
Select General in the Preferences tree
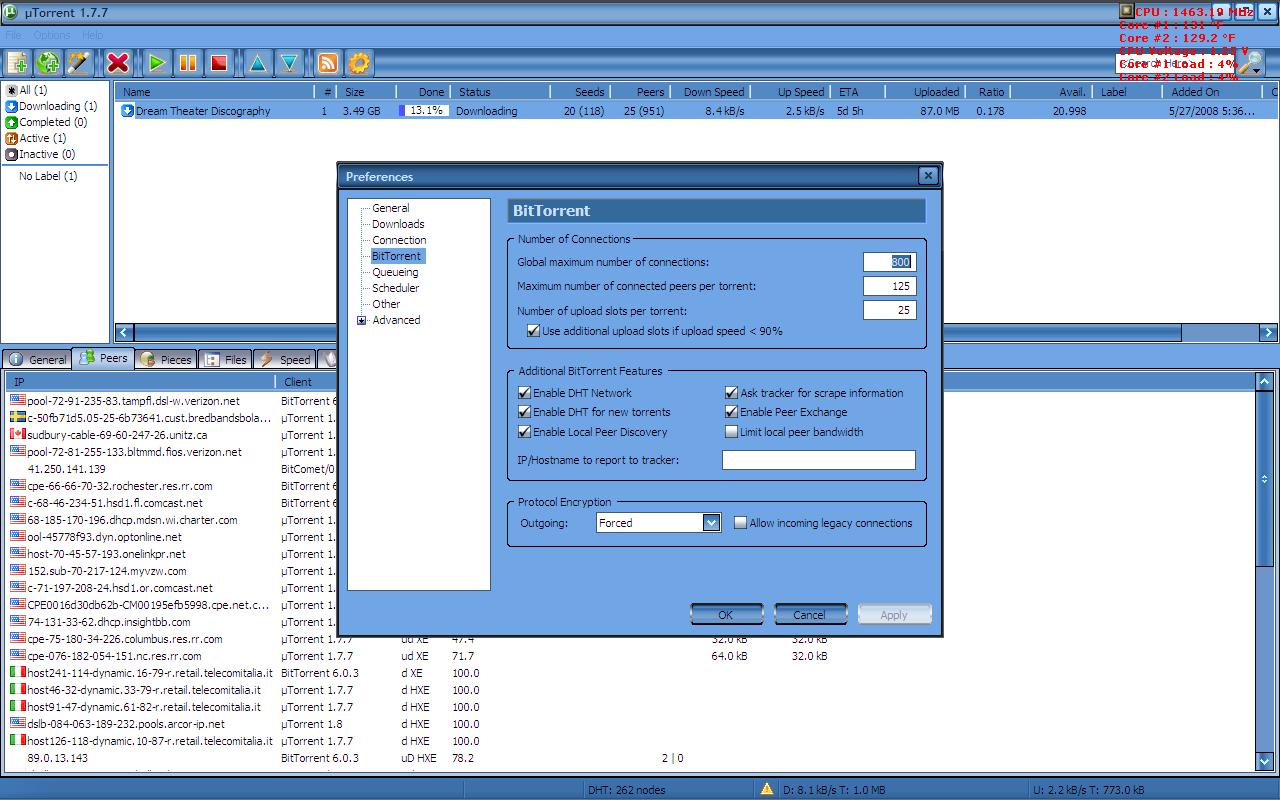[390, 208]
